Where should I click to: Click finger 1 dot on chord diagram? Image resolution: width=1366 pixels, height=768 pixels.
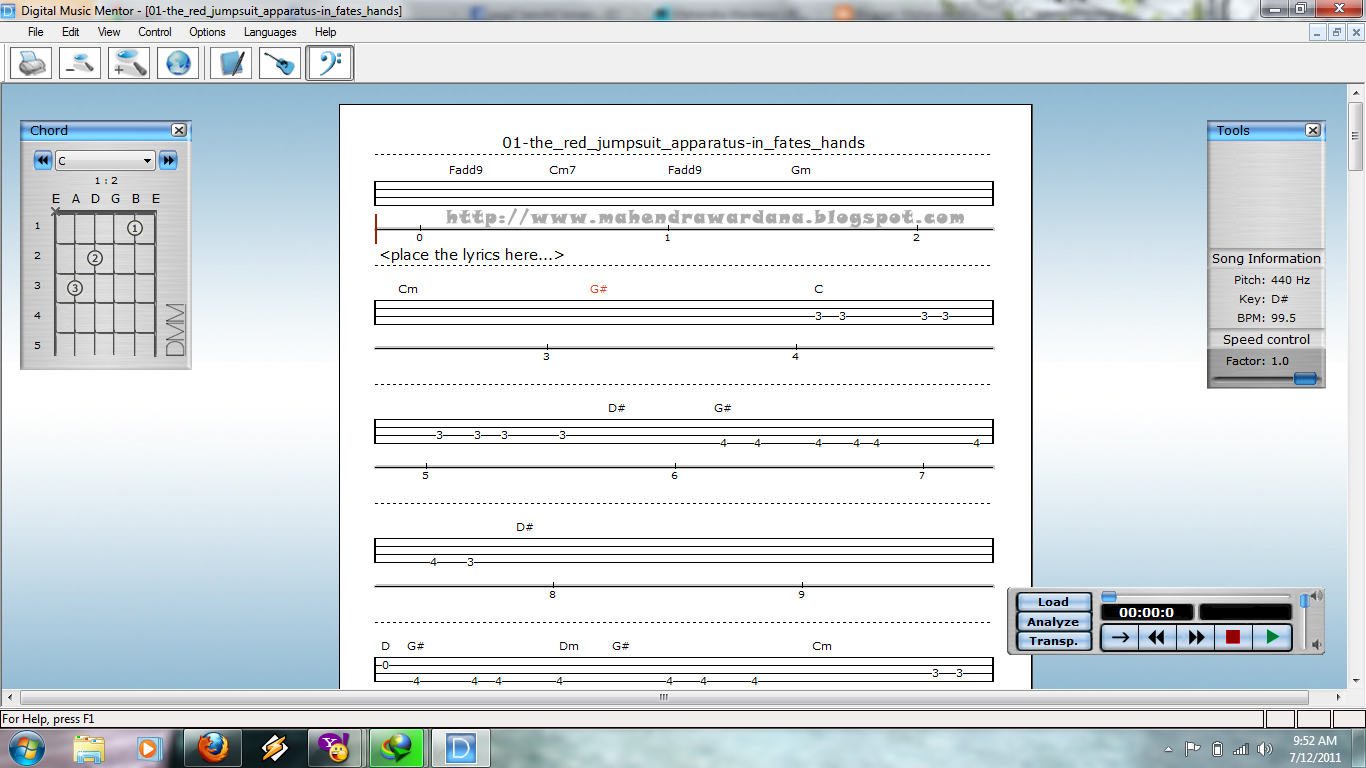coord(135,228)
